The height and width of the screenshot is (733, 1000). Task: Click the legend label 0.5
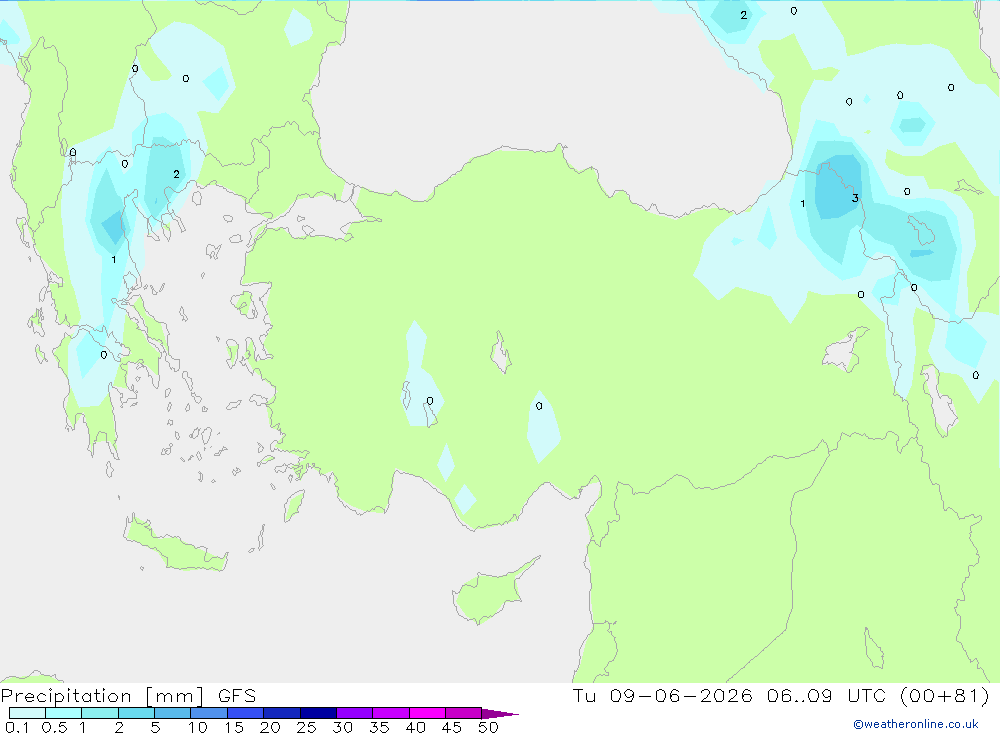coord(54,727)
